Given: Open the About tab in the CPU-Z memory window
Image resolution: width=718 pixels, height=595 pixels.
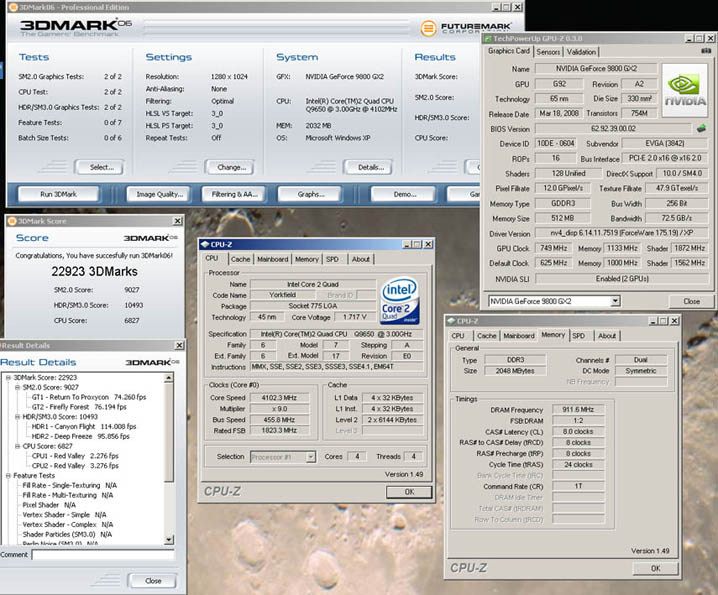Looking at the screenshot, I should [607, 335].
